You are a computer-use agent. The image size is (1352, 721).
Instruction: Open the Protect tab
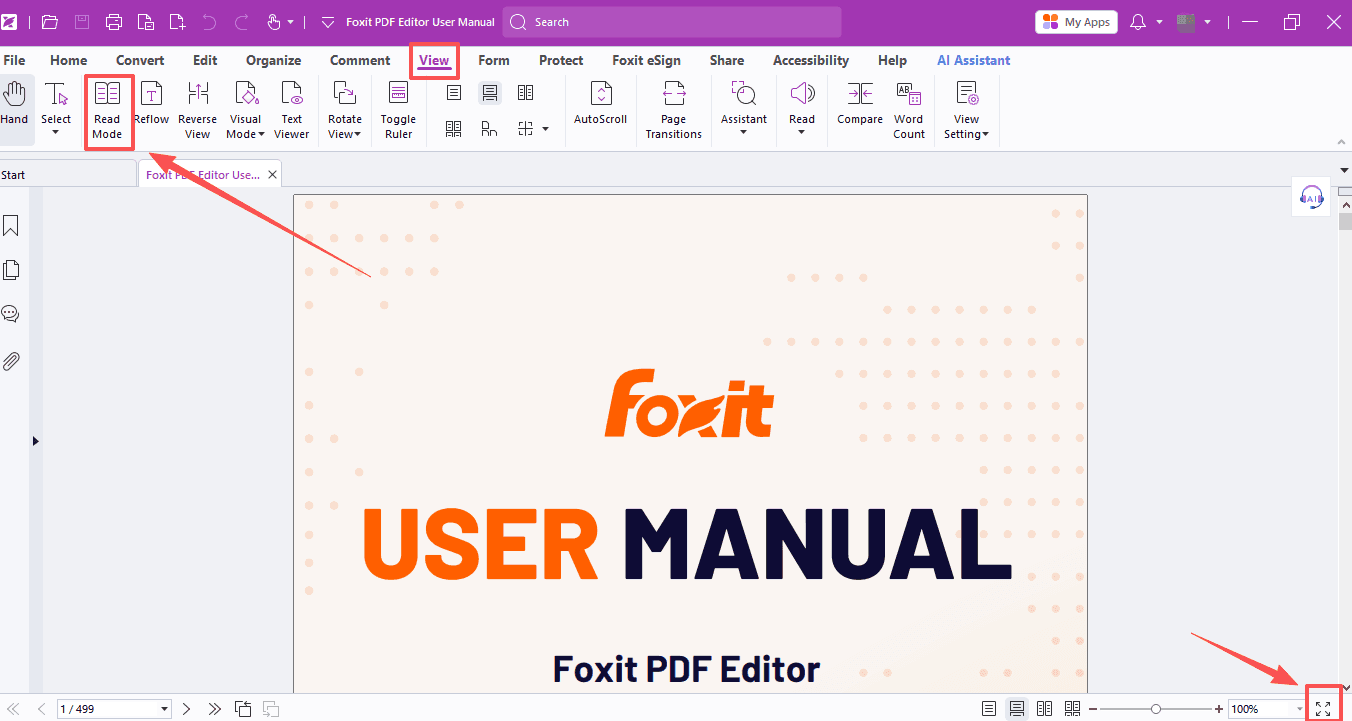[561, 60]
